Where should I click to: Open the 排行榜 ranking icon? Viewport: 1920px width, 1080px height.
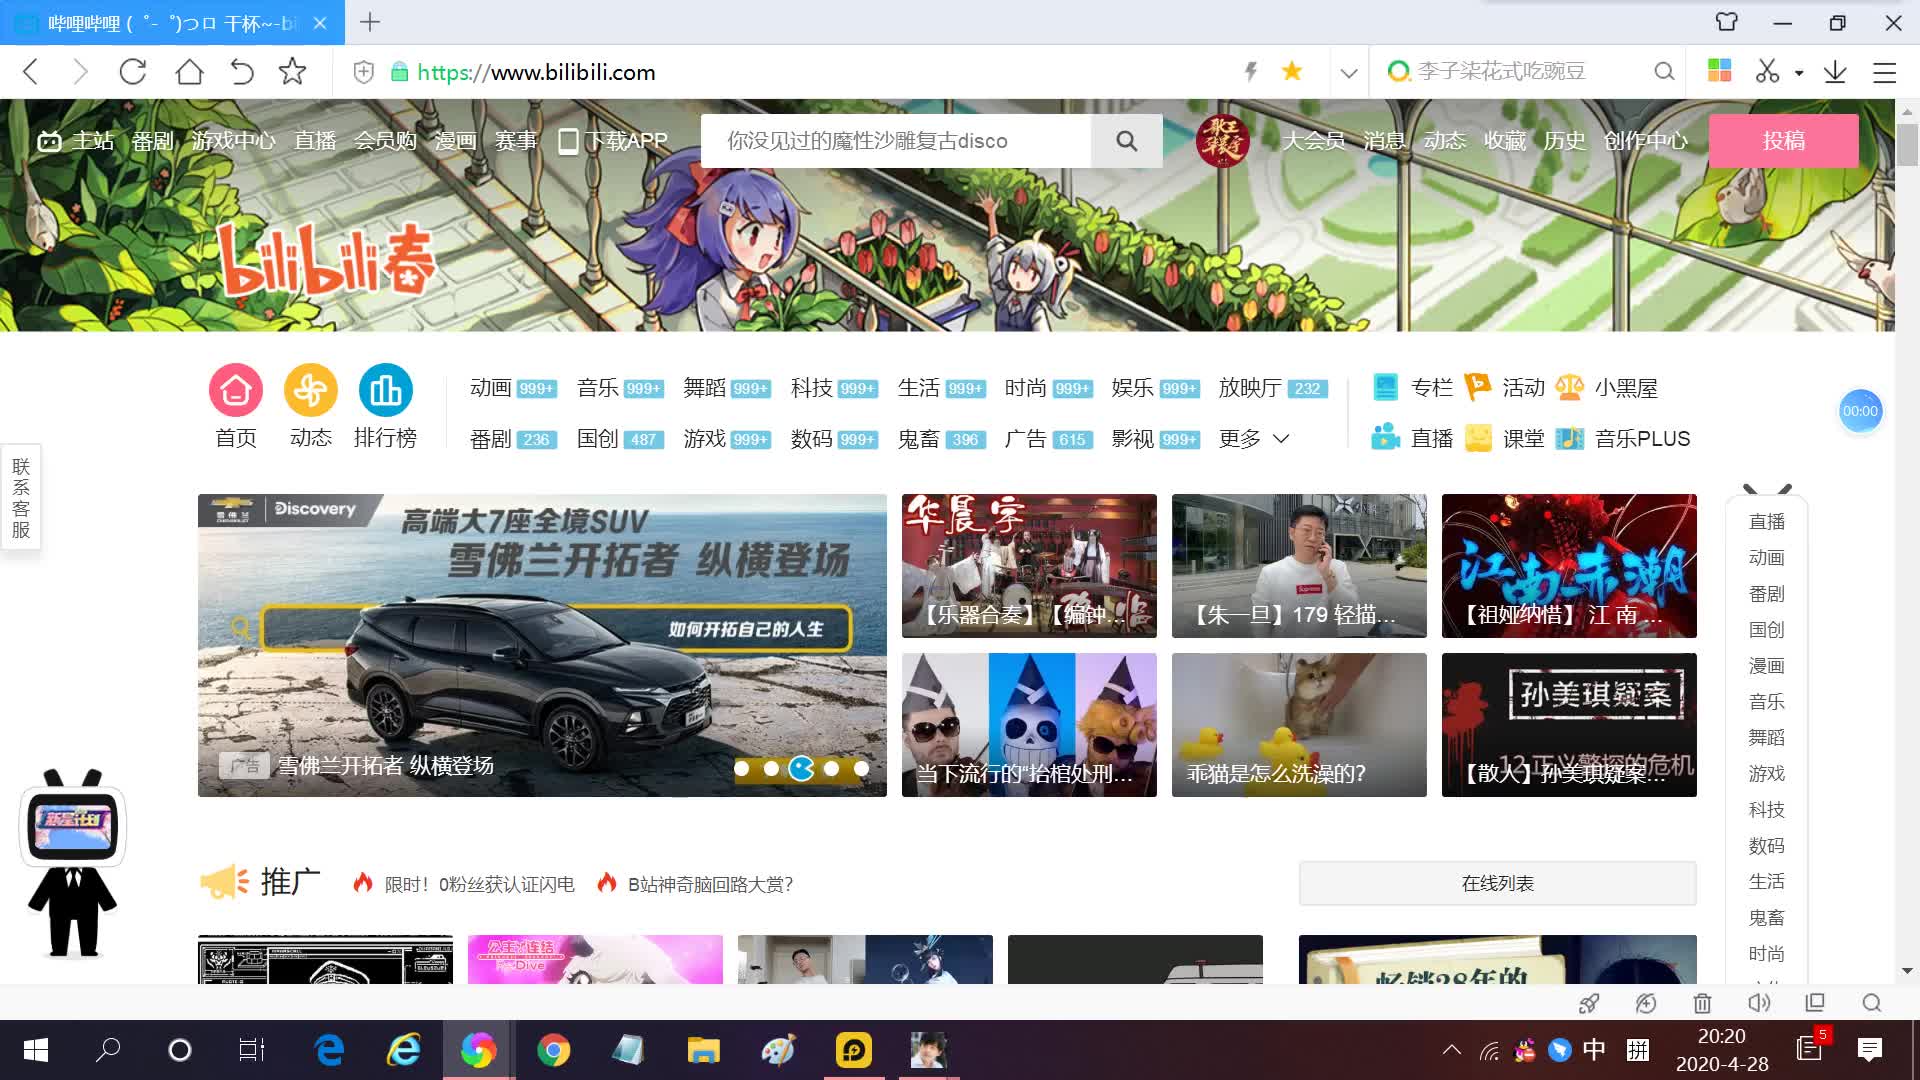(x=385, y=390)
